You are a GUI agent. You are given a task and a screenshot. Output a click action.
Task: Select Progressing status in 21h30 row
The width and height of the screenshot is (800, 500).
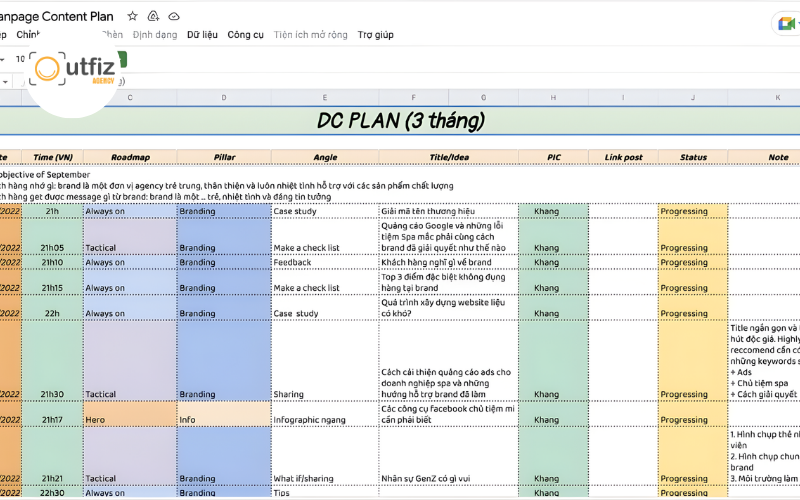[693, 361]
